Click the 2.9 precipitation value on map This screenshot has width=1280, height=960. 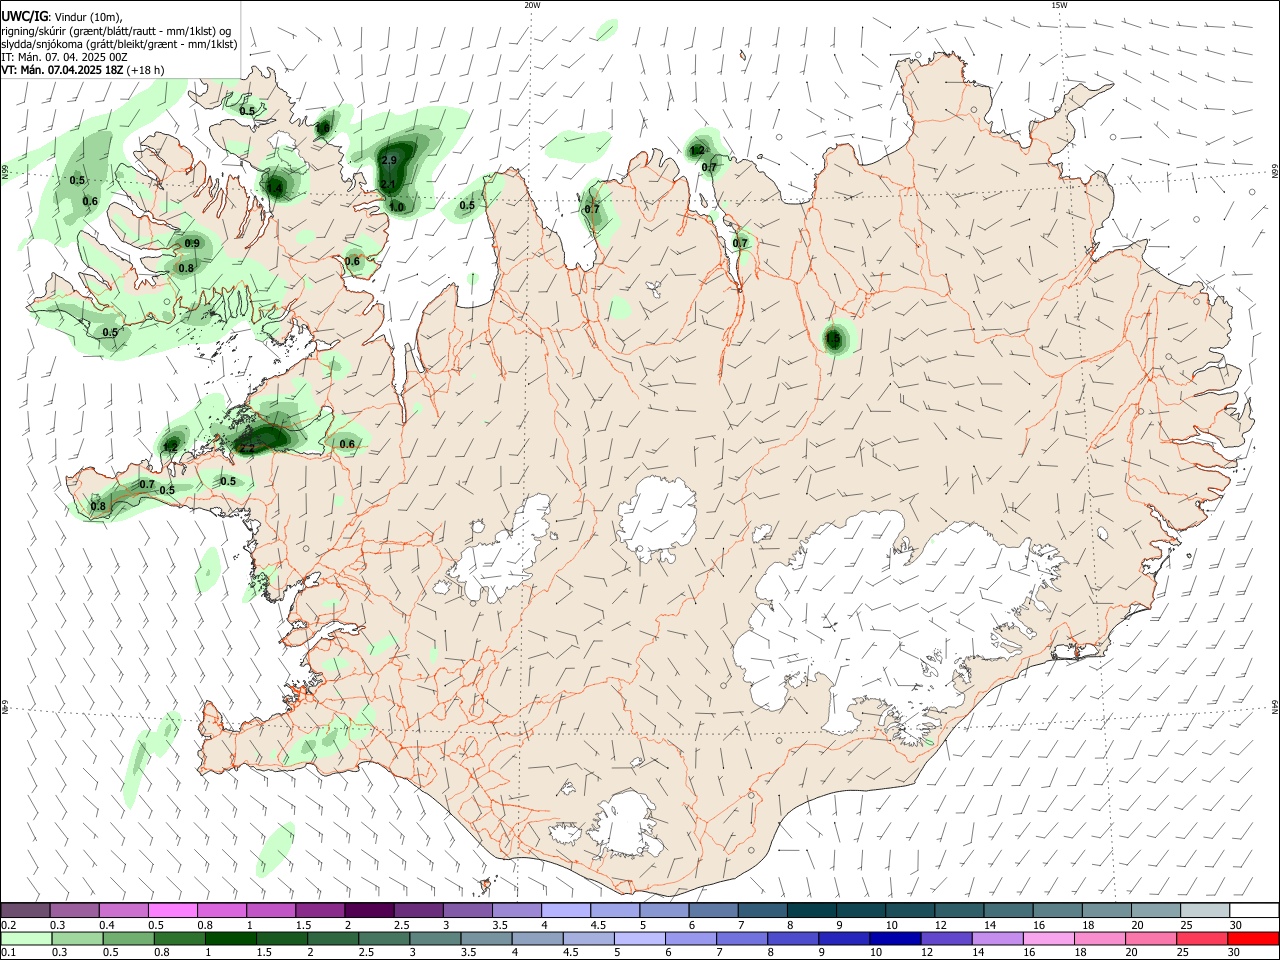click(x=390, y=160)
